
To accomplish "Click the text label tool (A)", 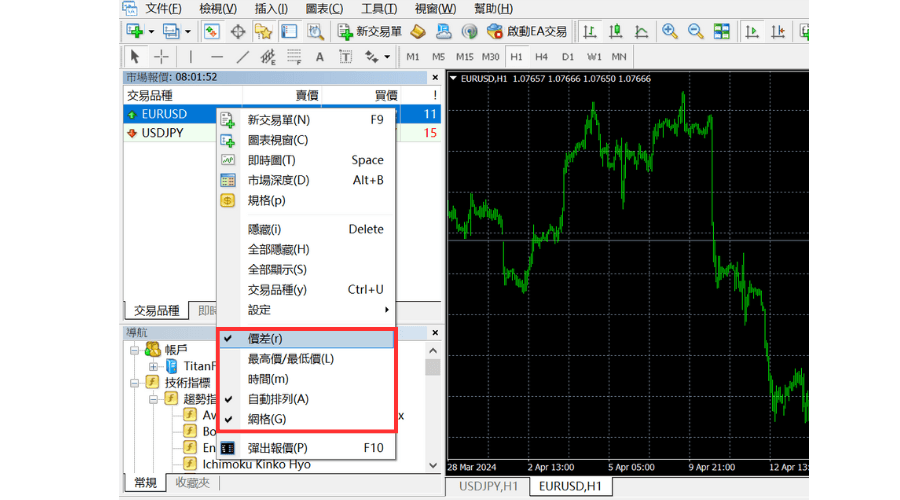I will pyautogui.click(x=319, y=57).
